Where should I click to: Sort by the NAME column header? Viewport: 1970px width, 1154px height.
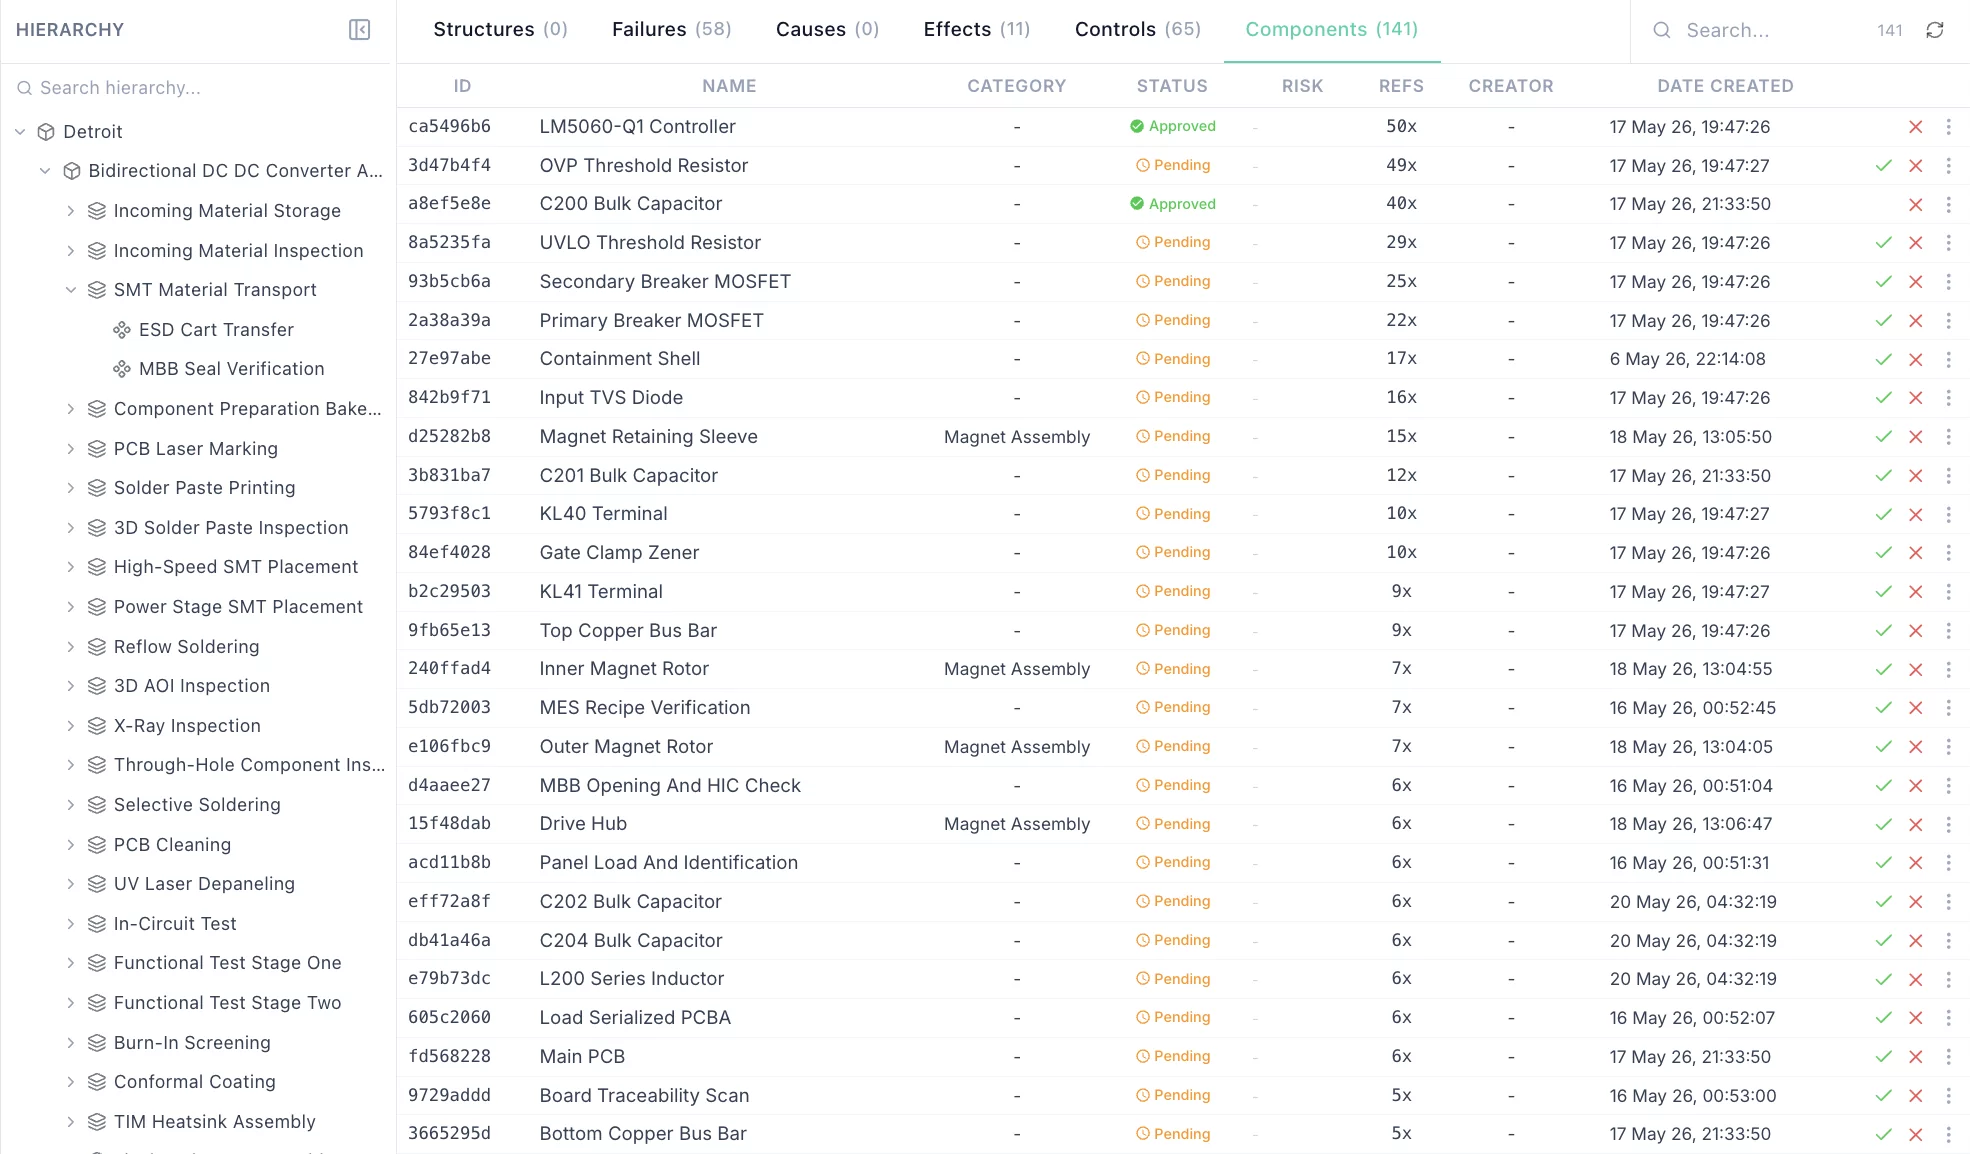click(x=729, y=86)
